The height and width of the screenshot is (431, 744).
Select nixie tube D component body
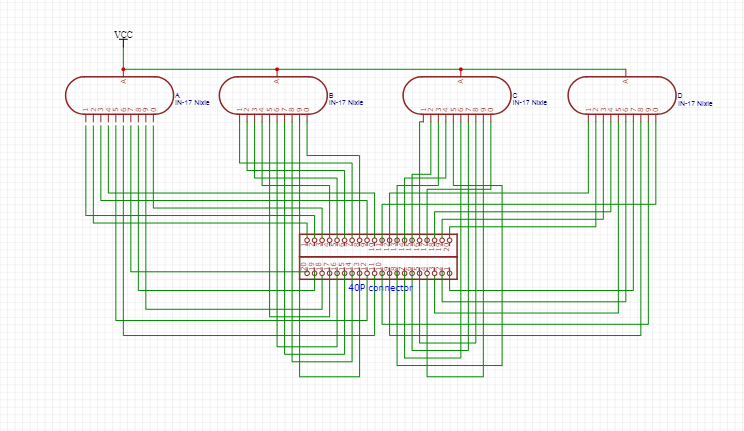click(x=622, y=95)
